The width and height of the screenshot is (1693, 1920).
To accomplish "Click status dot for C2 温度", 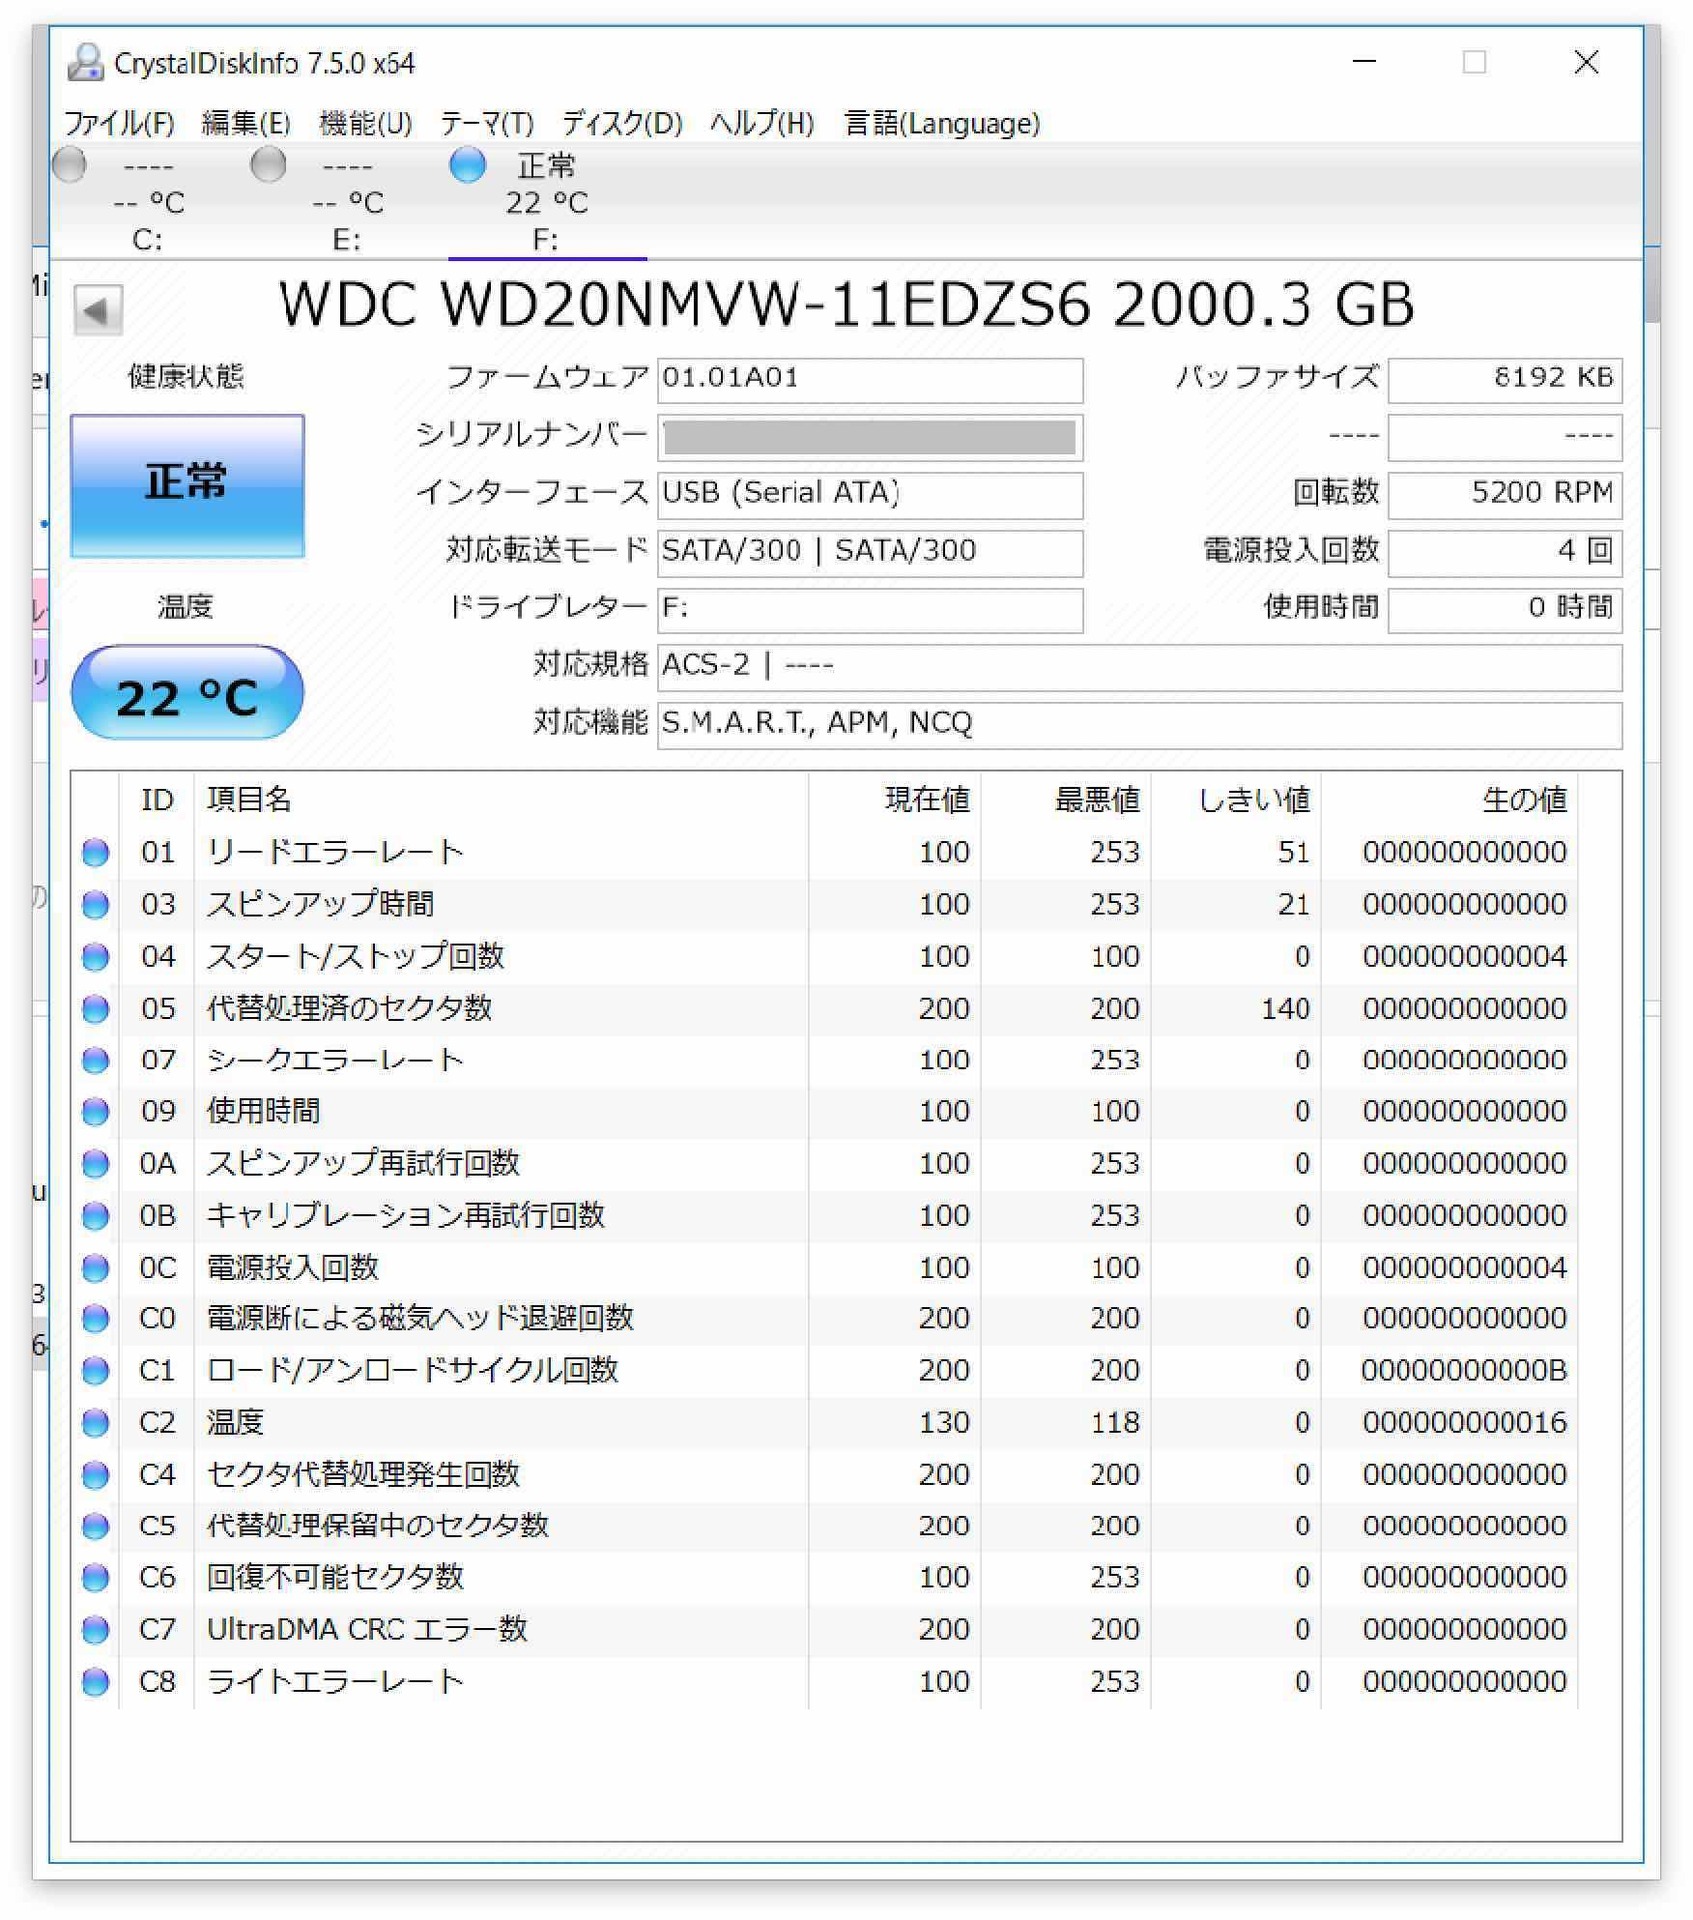I will click(x=96, y=1423).
